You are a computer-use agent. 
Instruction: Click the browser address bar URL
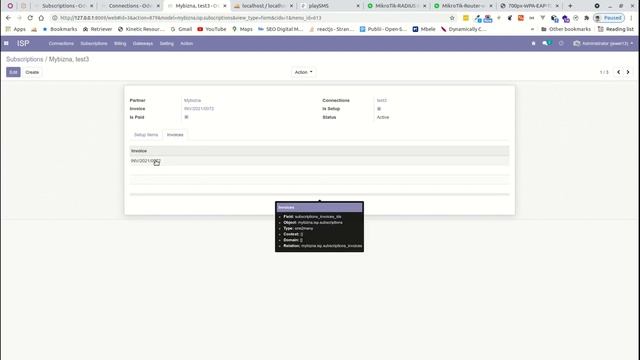point(191,18)
